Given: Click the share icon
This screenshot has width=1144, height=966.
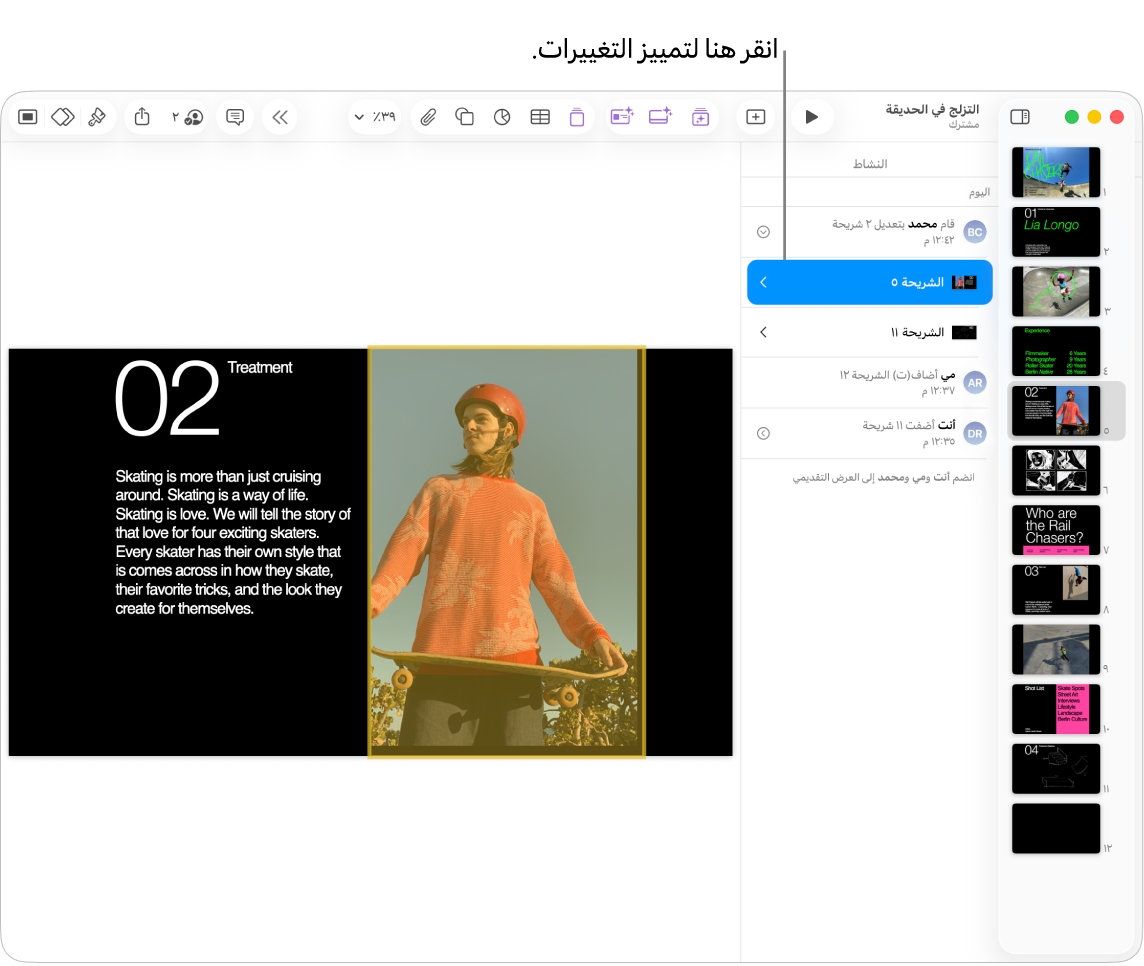Looking at the screenshot, I should pos(142,117).
